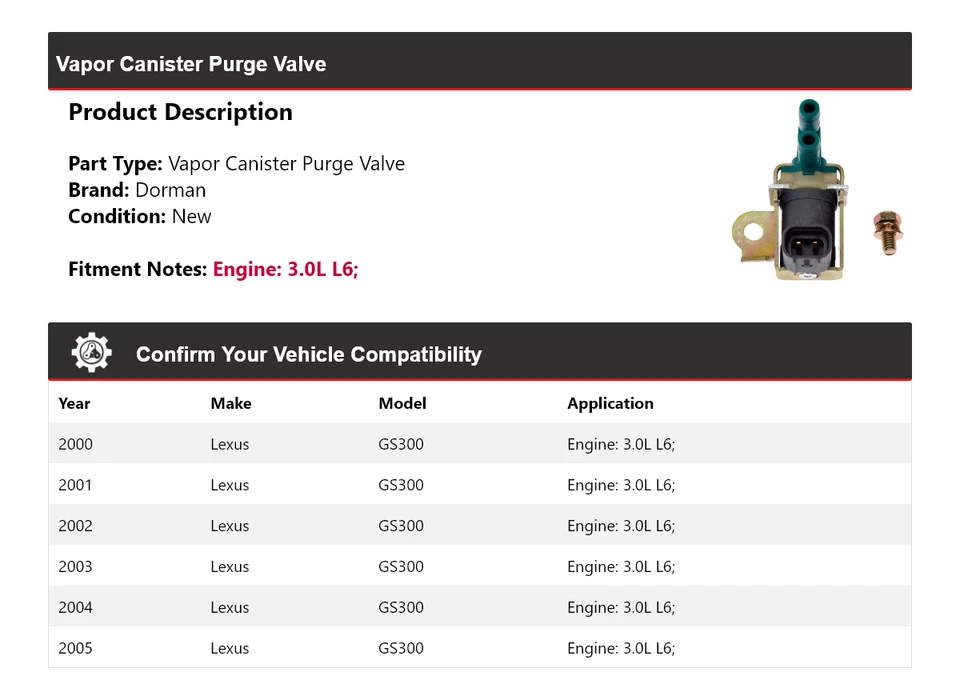960x700 pixels.
Task: Click the Vapor Canister Purge Valve header
Action: (191, 64)
